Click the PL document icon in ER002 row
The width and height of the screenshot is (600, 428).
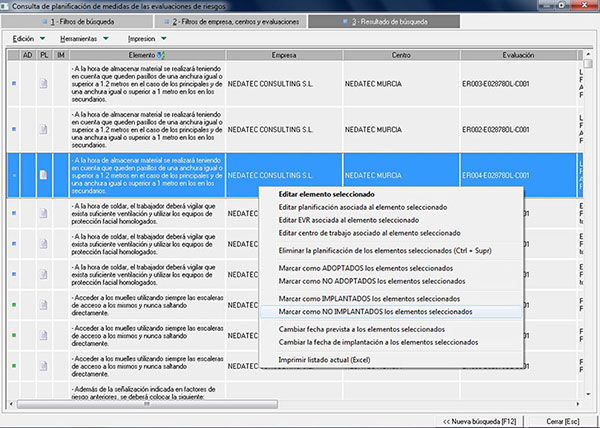(x=44, y=129)
